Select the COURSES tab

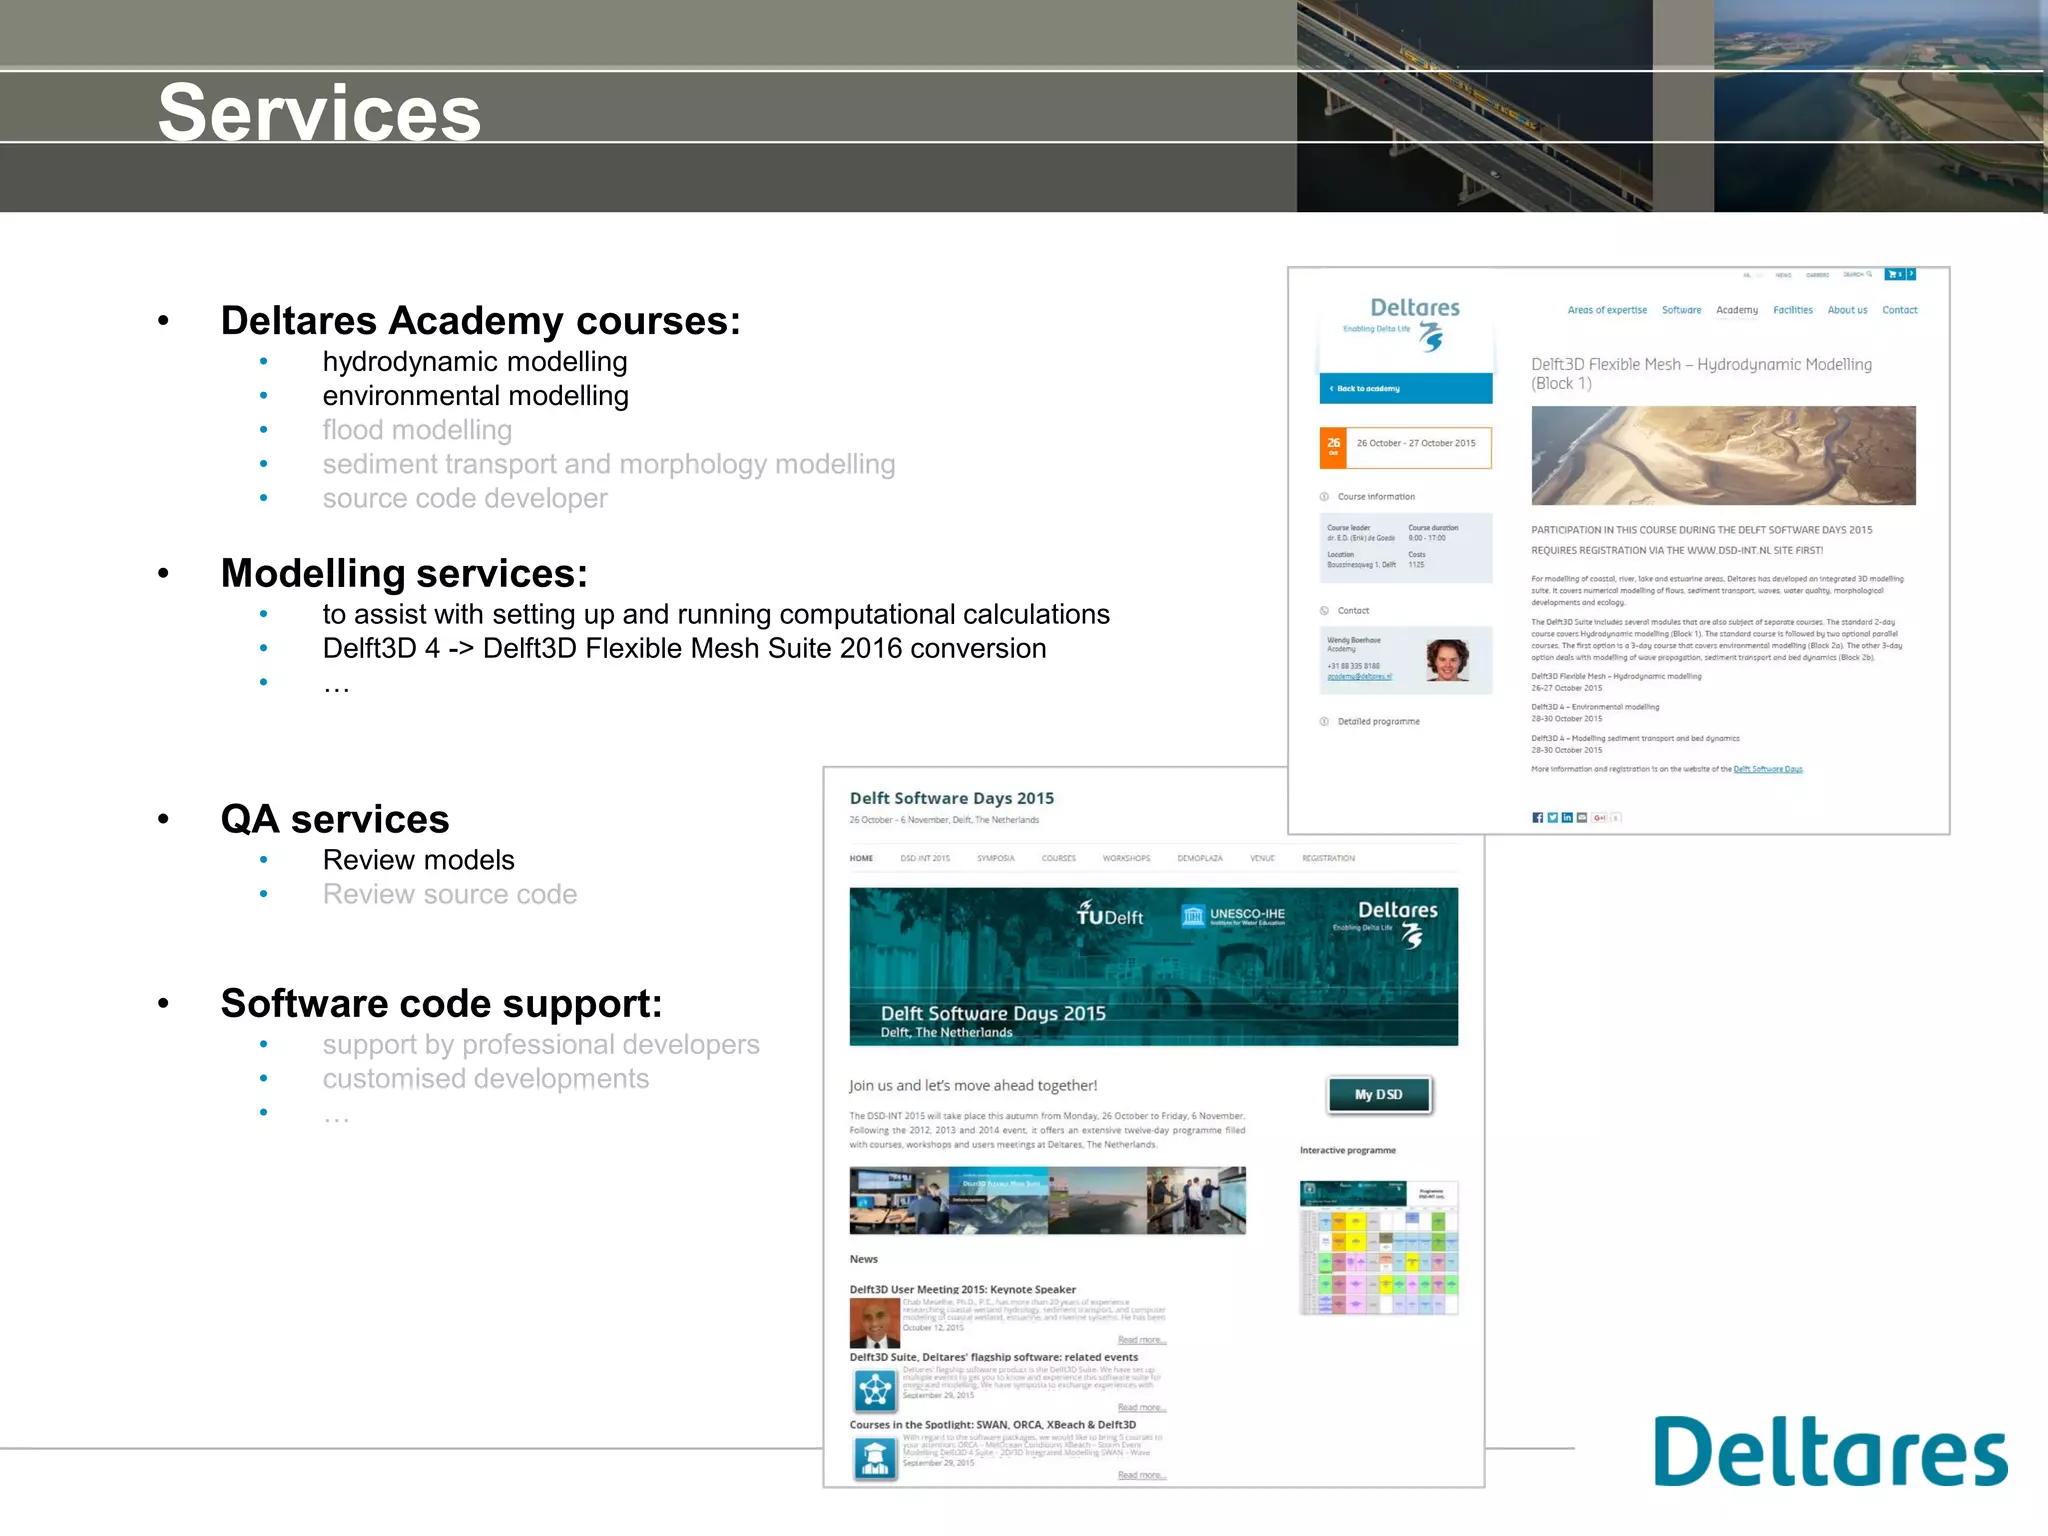[x=1059, y=858]
